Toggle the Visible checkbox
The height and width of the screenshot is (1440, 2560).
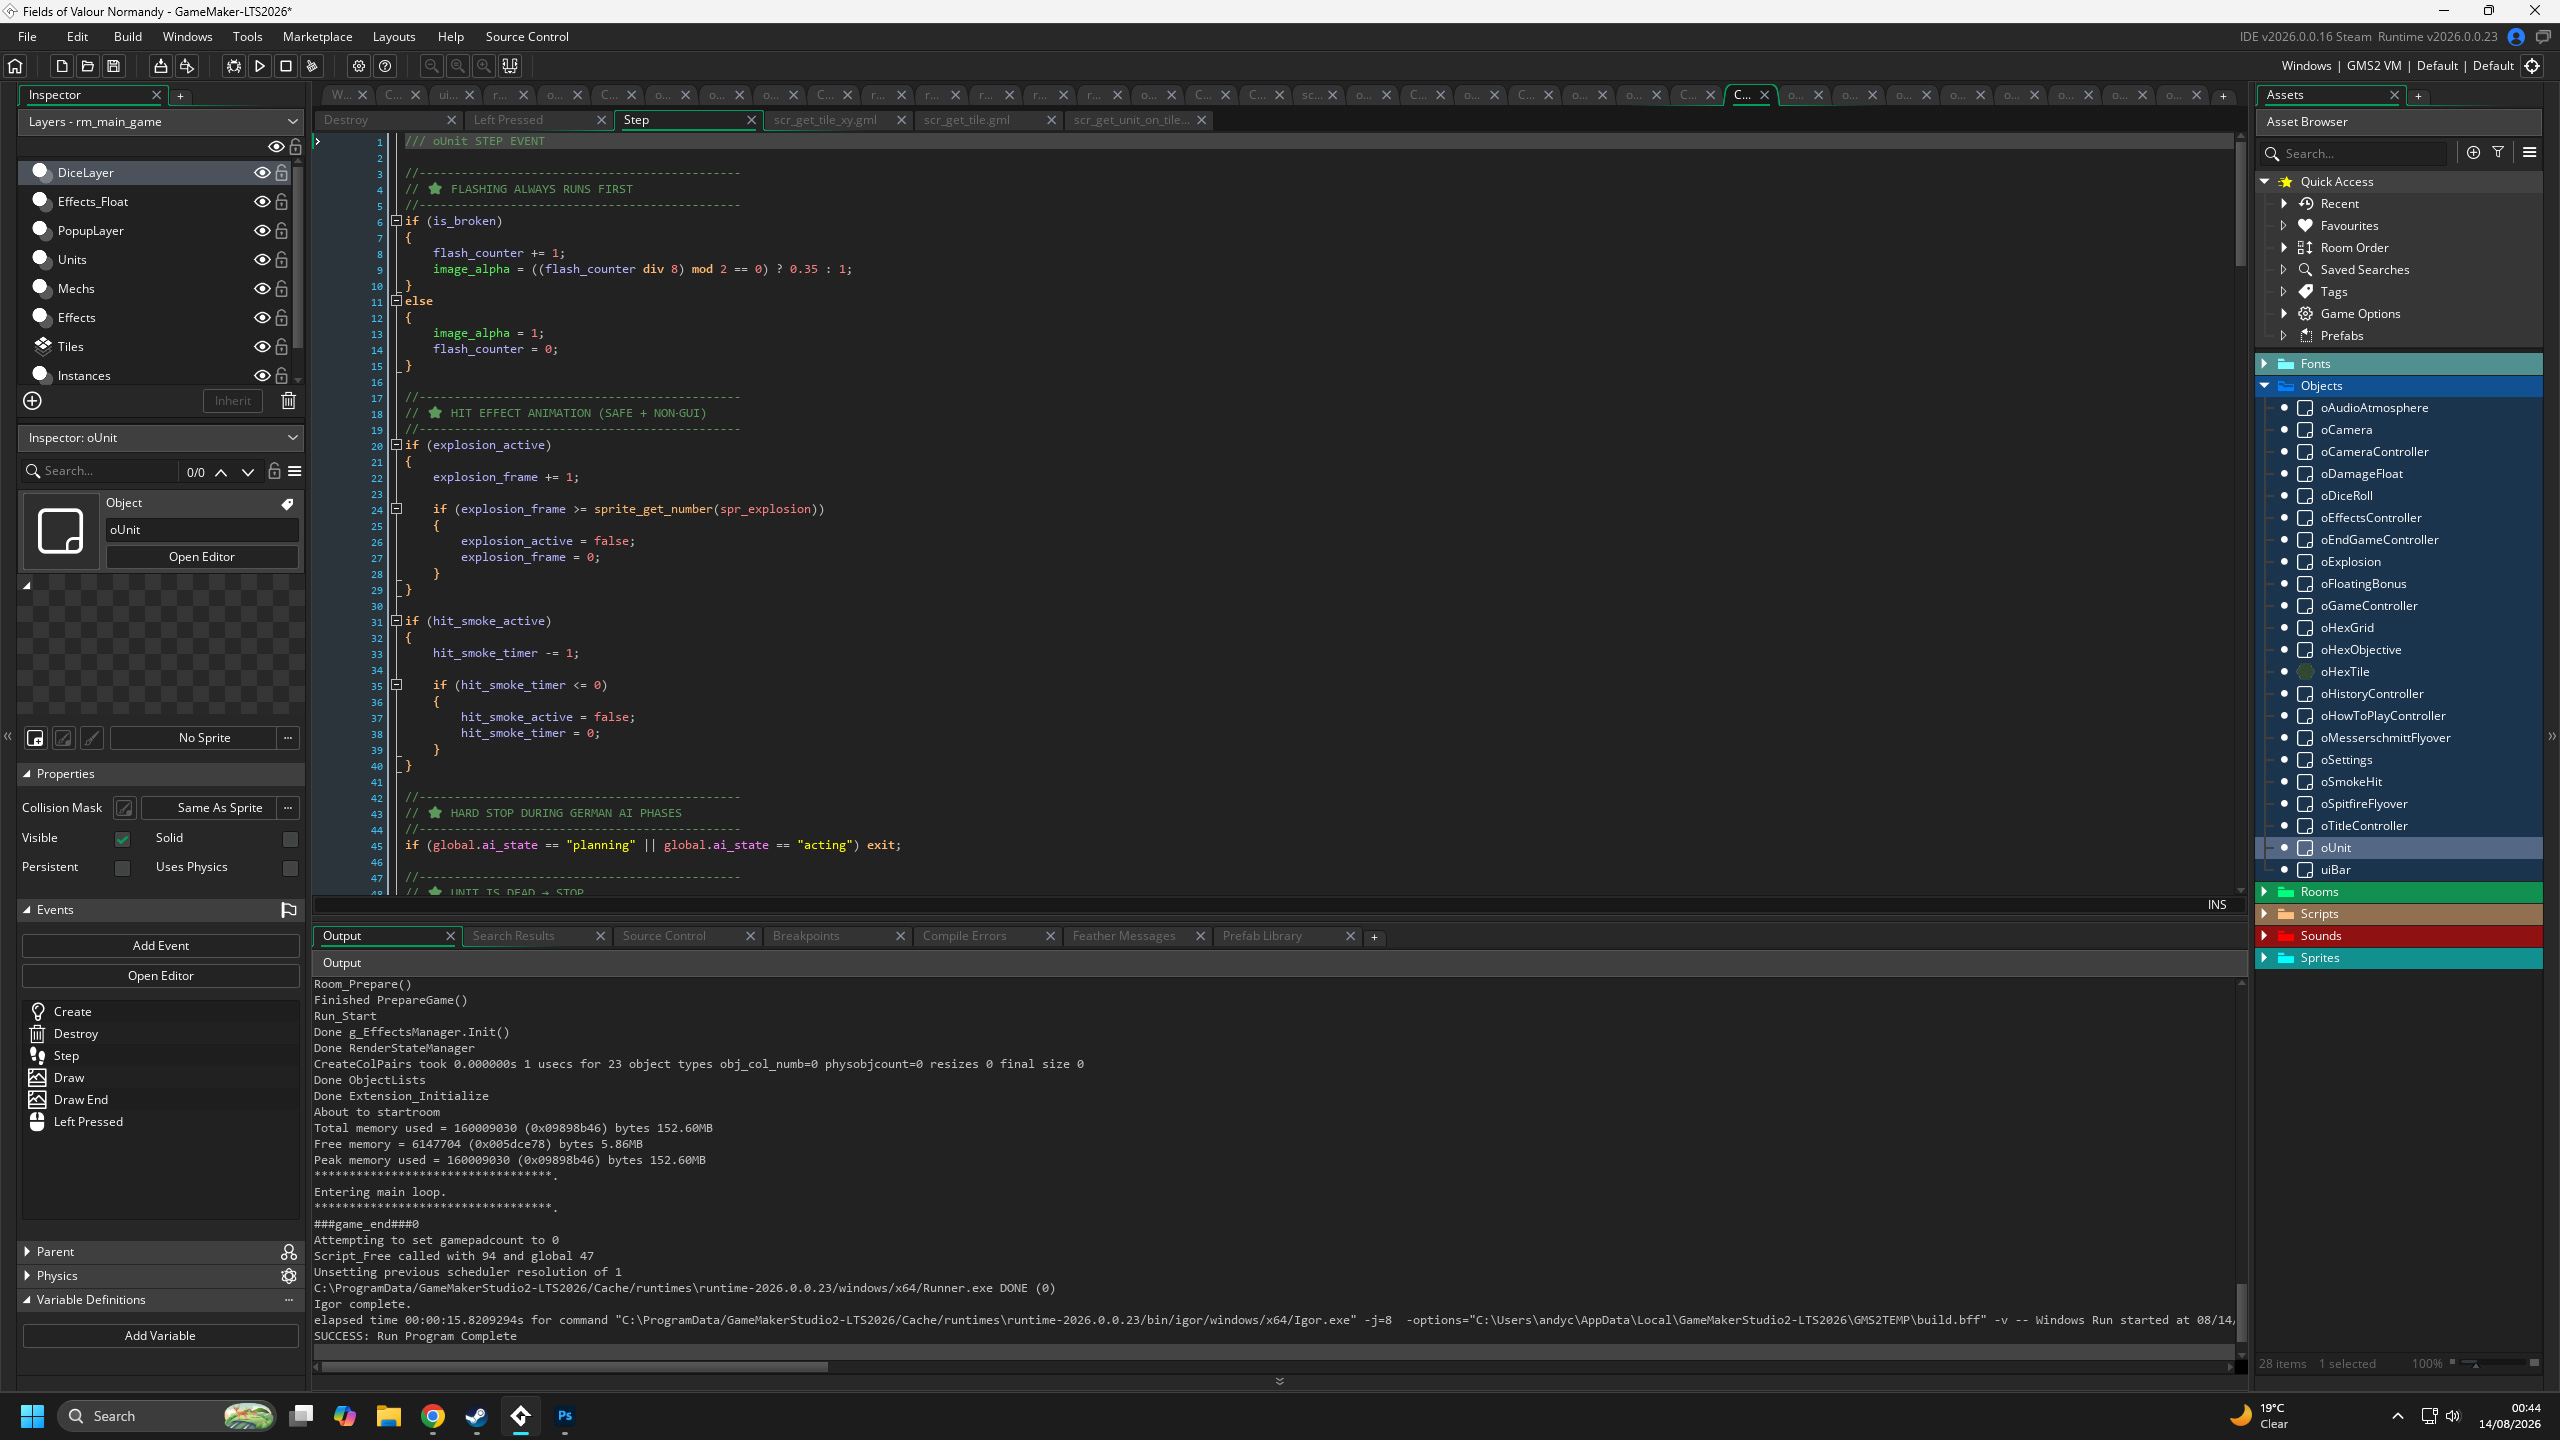(x=122, y=839)
